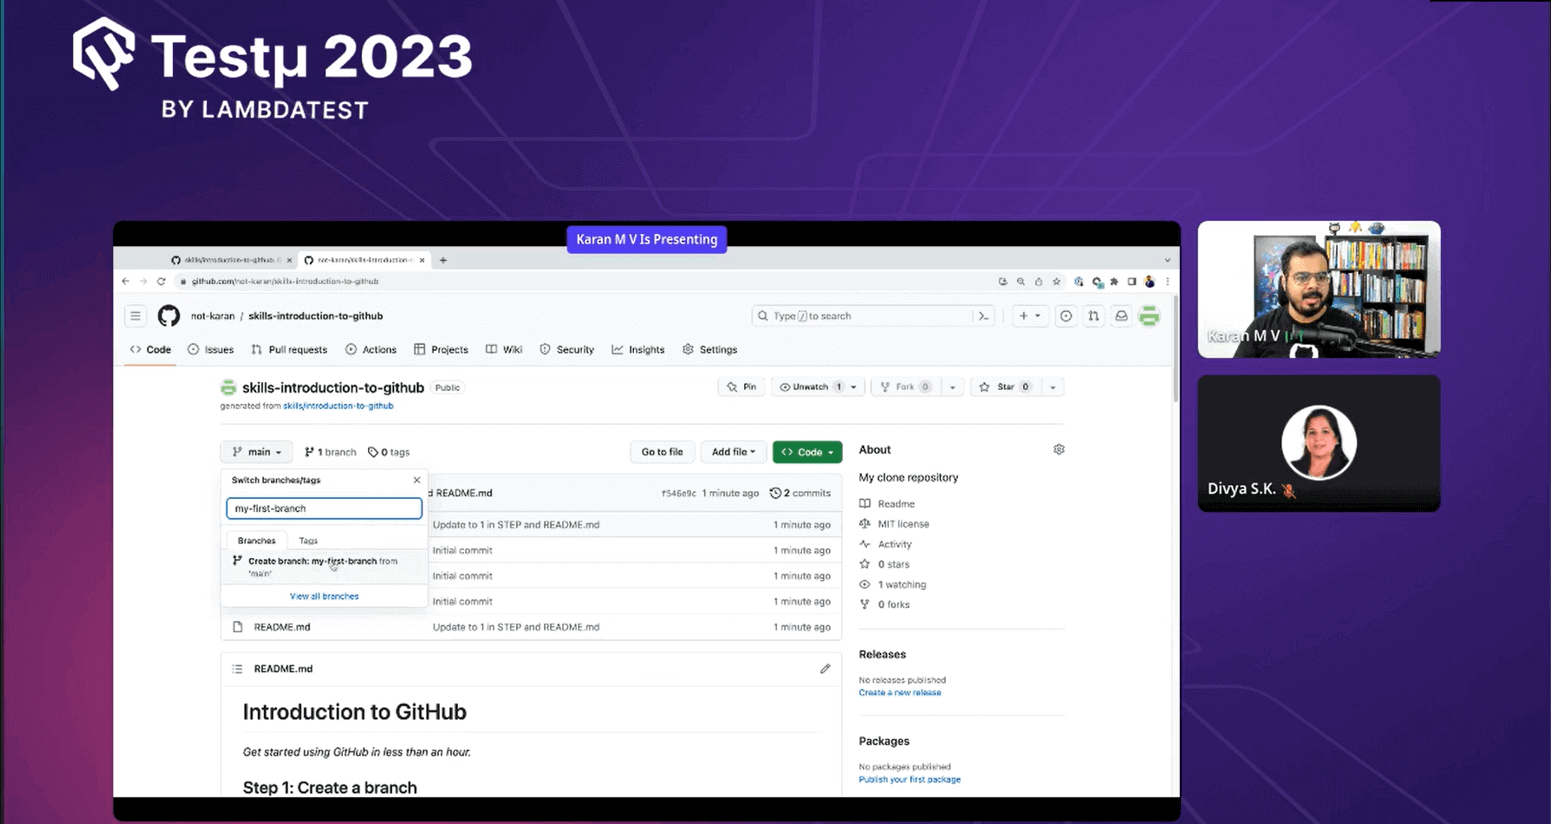Open the Star lists dropdown arrow
Image resolution: width=1551 pixels, height=824 pixels.
1052,387
